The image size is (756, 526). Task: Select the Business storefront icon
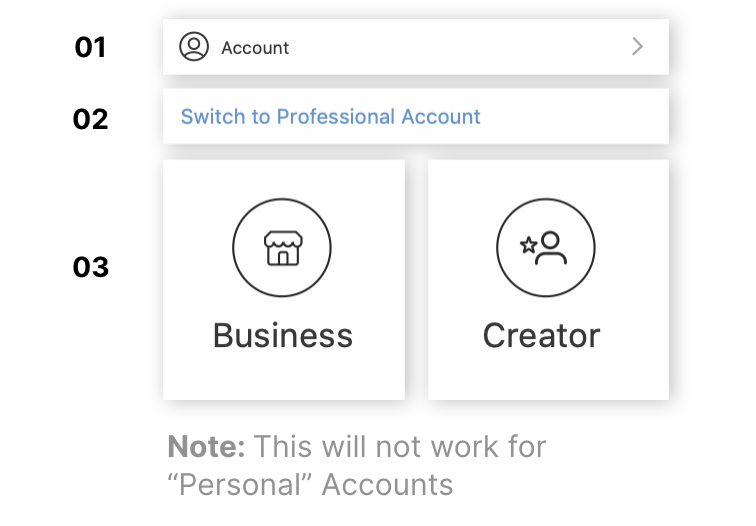point(282,248)
